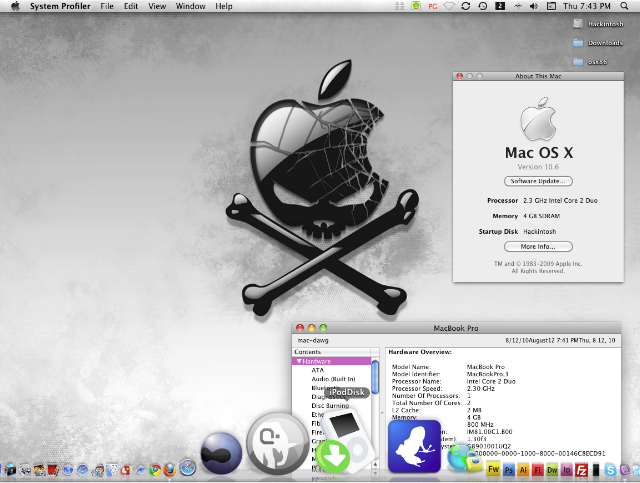Image resolution: width=640 pixels, height=483 pixels.
Task: Click the MacBookPro3 model identifier value
Action: (x=488, y=374)
